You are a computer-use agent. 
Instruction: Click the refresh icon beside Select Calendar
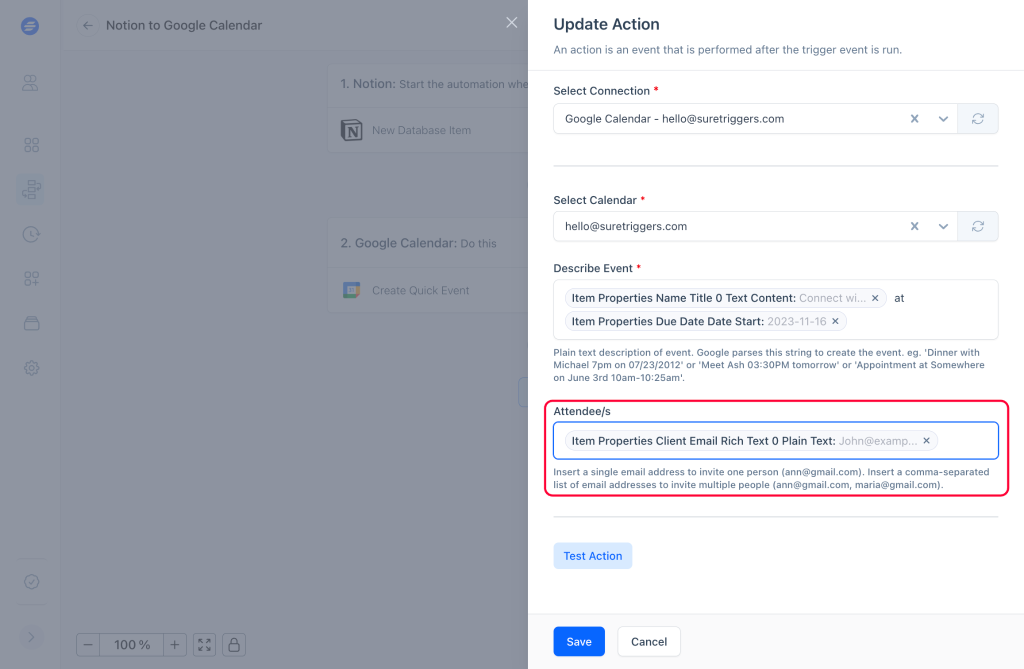tap(977, 227)
